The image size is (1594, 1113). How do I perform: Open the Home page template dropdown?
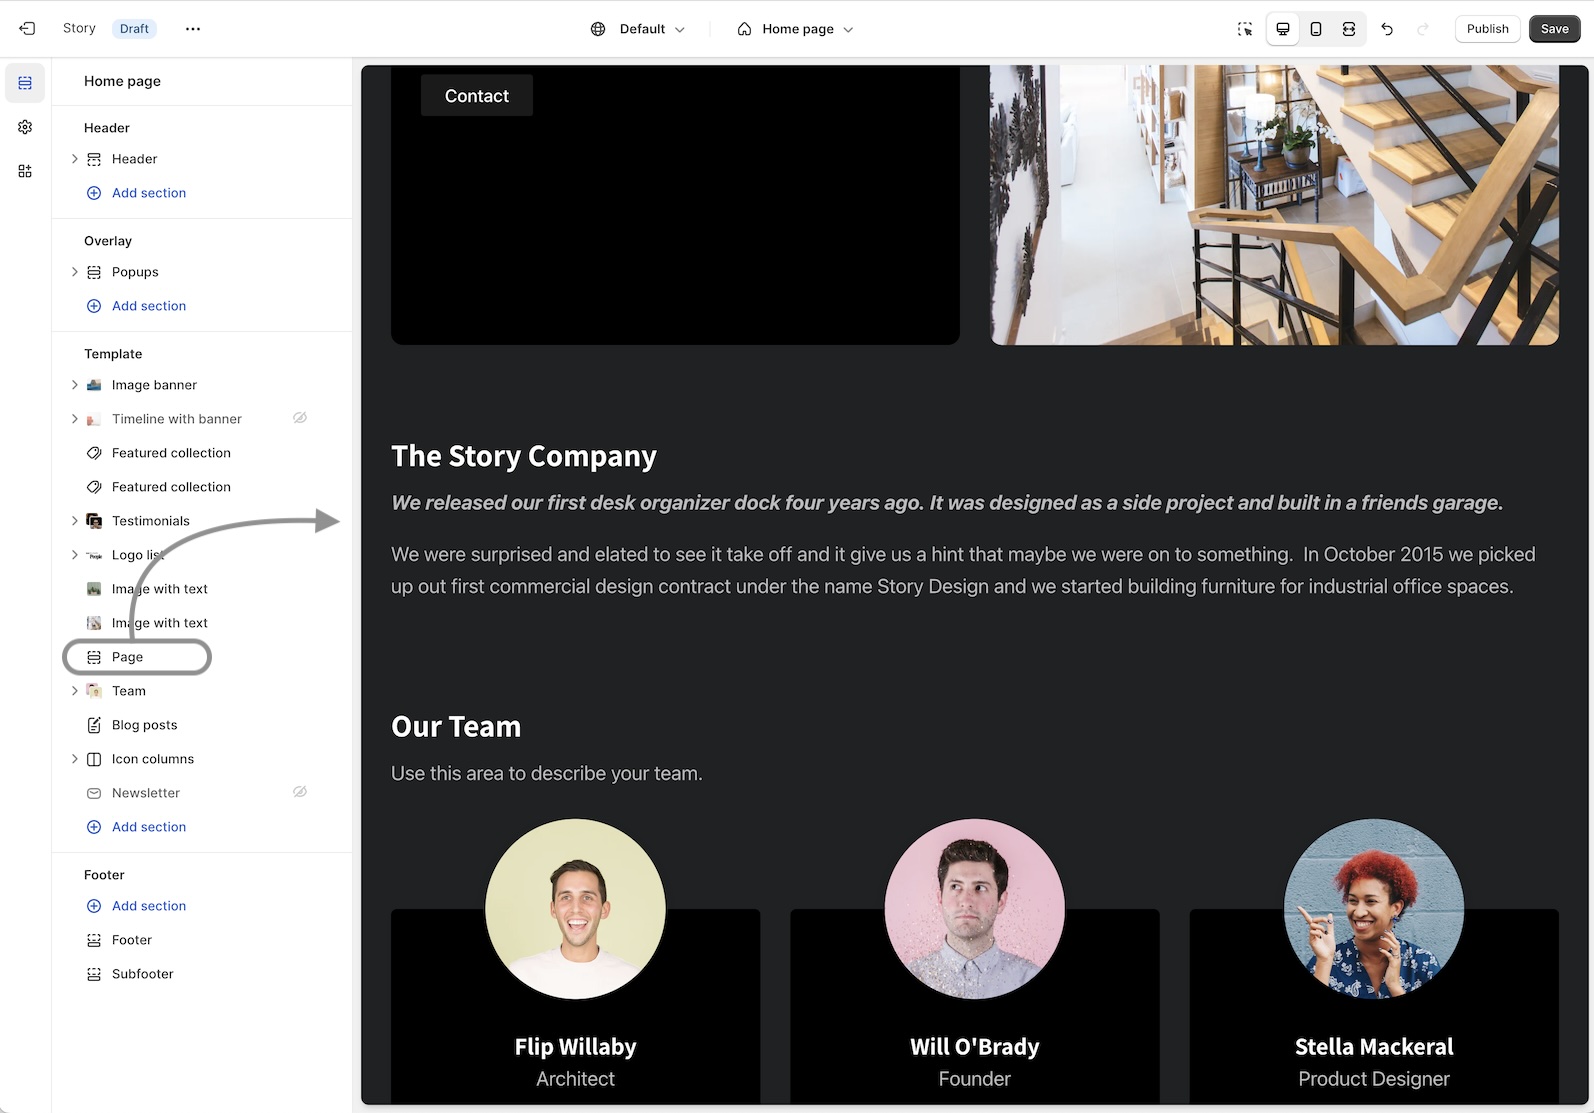tap(796, 29)
